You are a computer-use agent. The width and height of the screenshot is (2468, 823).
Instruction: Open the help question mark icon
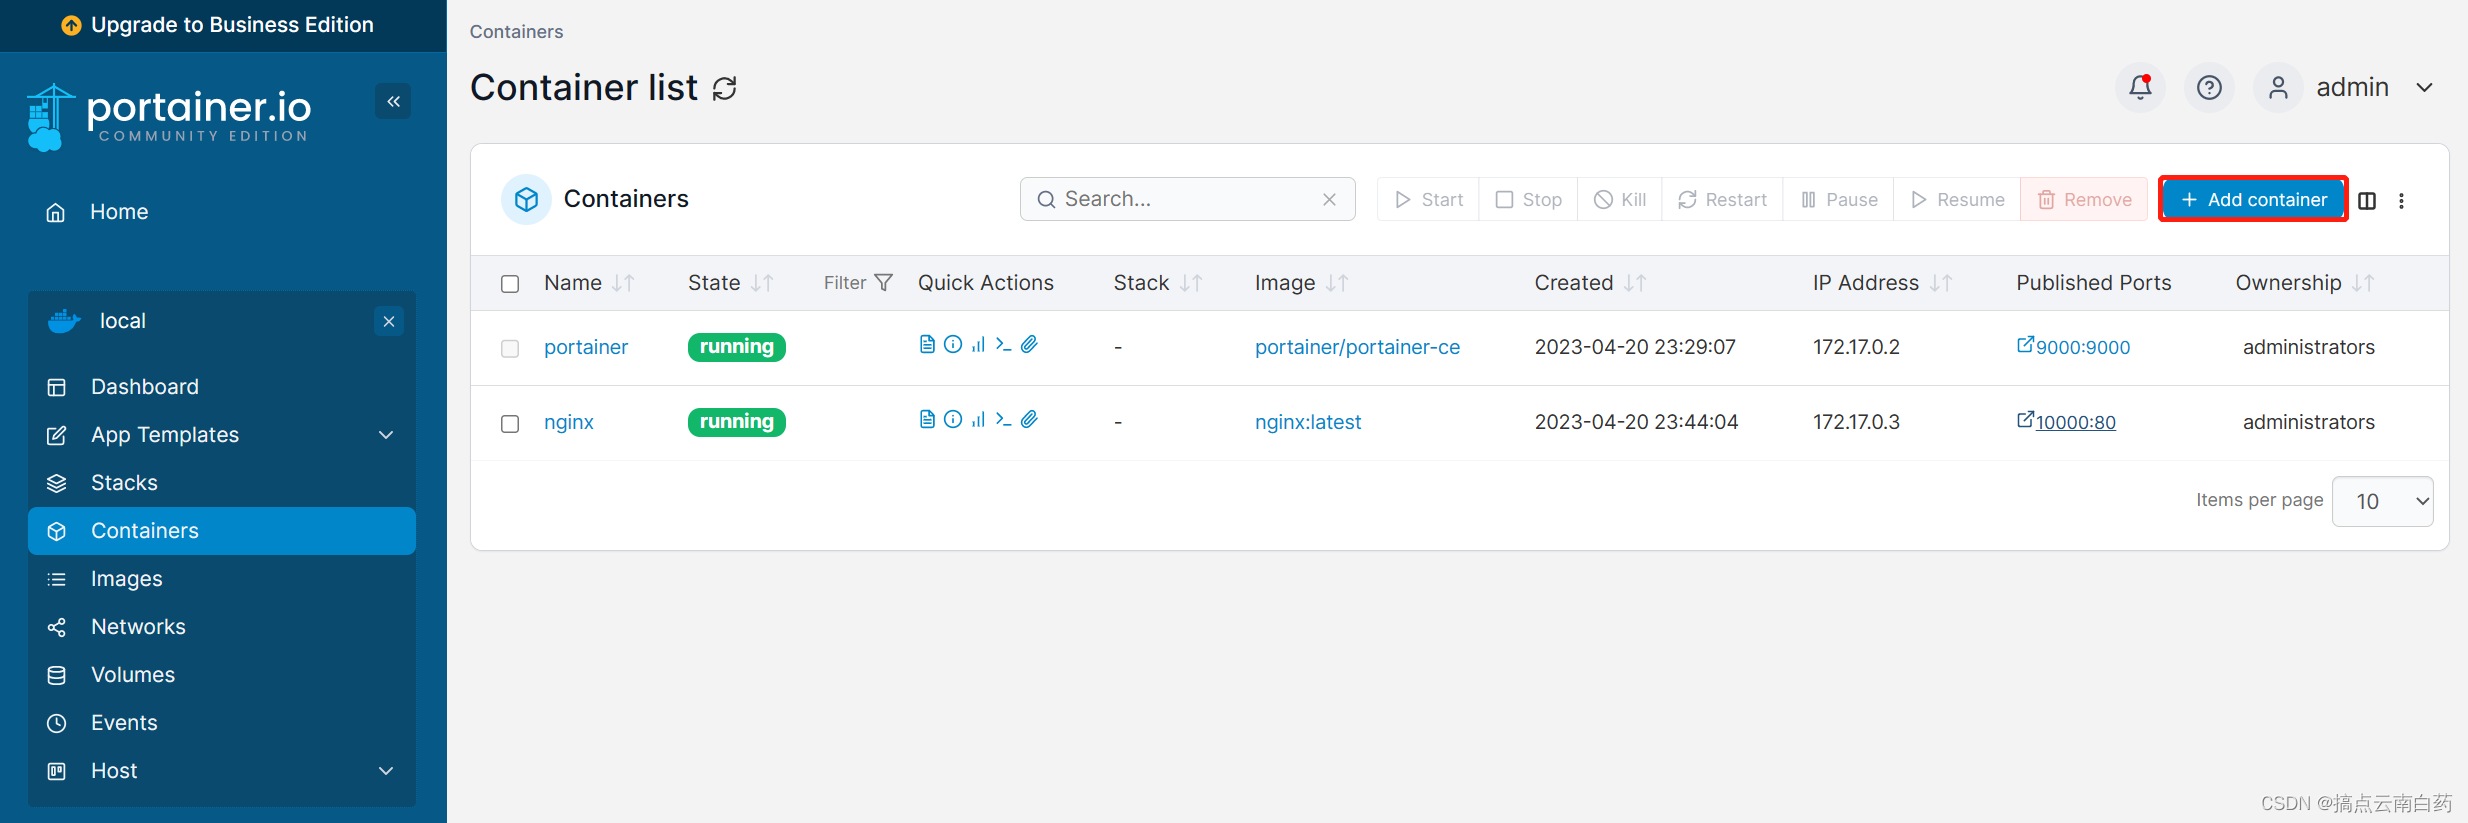[2209, 88]
